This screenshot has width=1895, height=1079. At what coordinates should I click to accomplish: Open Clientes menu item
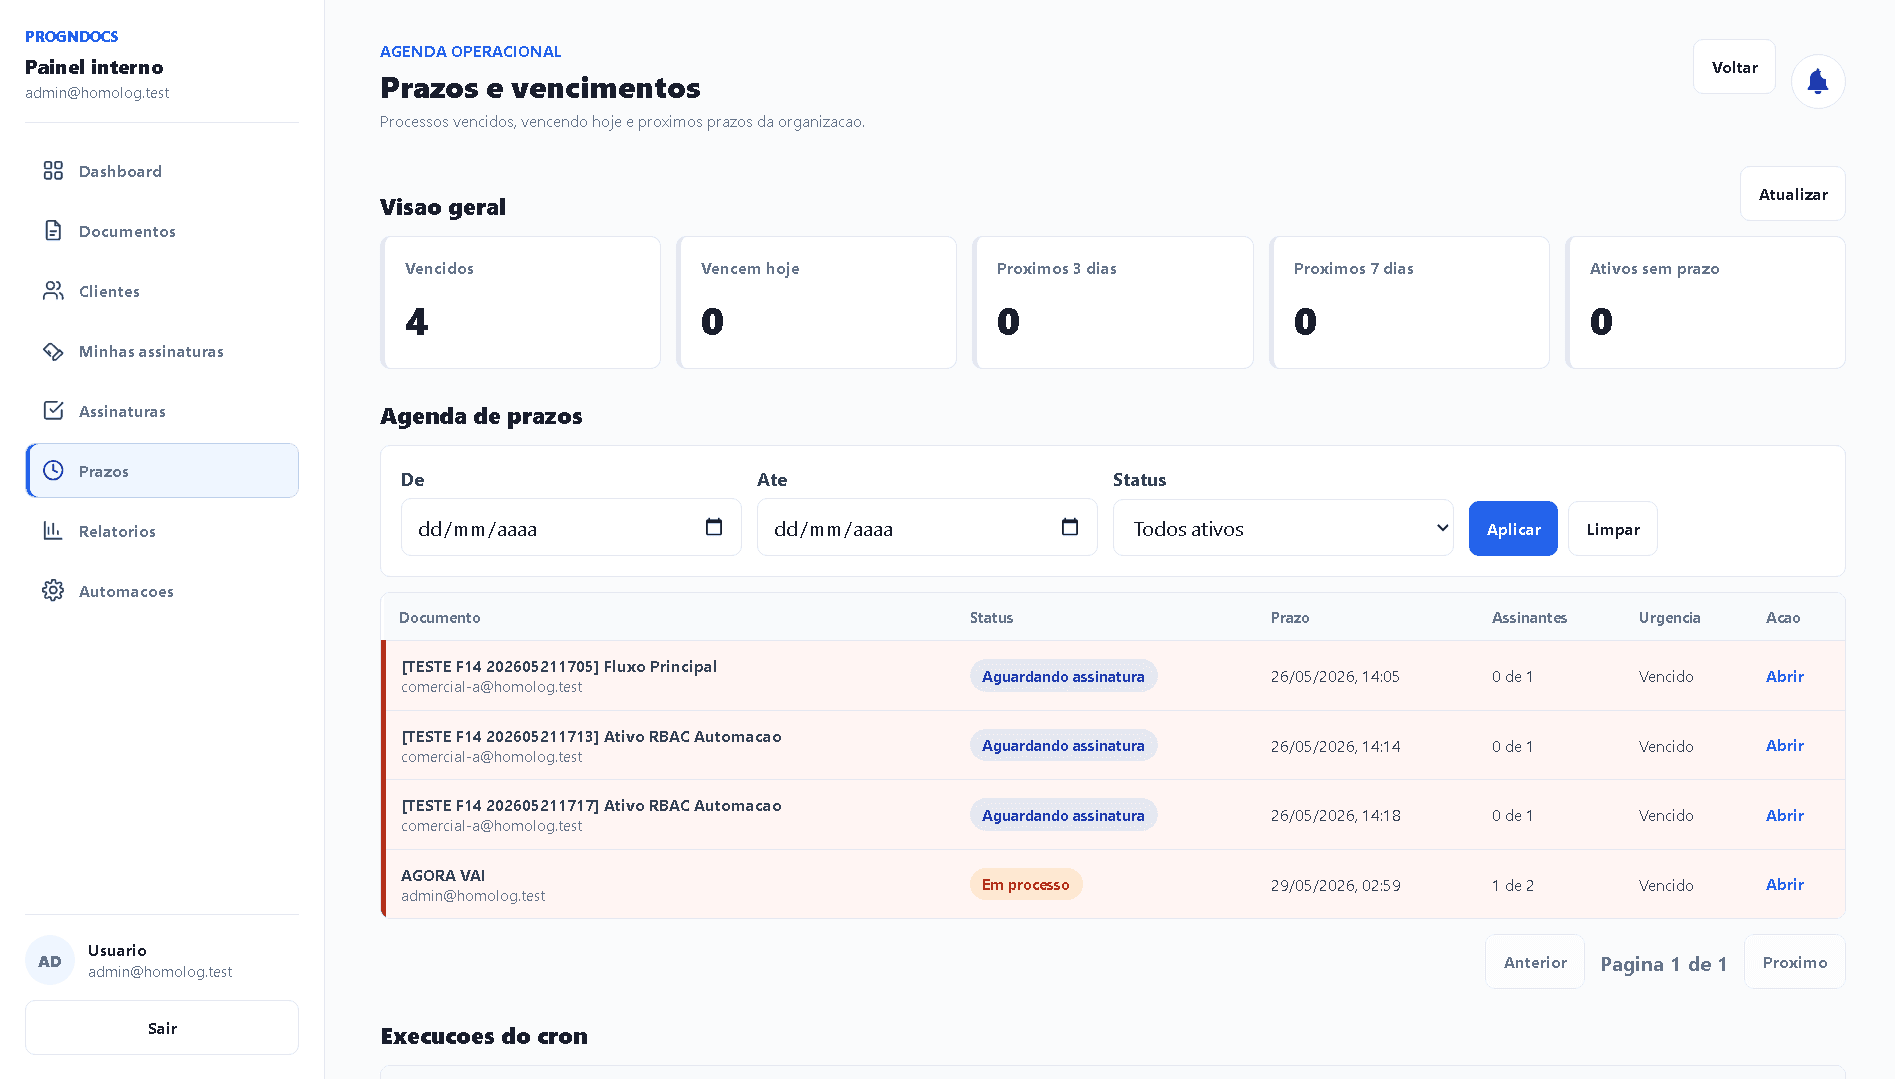[x=162, y=291]
